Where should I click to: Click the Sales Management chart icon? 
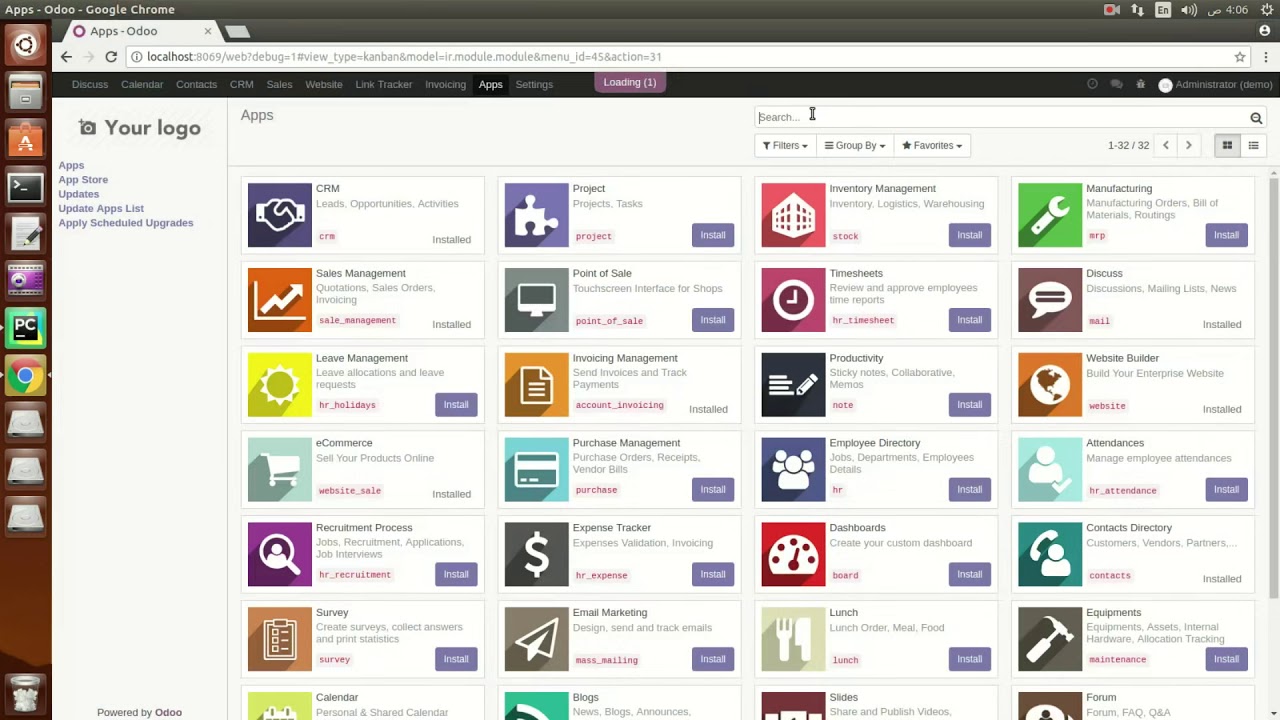(x=279, y=300)
